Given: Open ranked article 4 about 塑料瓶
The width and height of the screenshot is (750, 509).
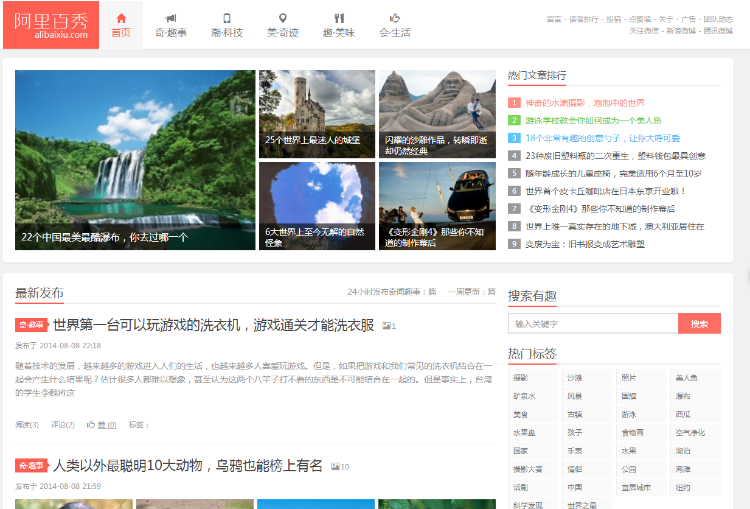Looking at the screenshot, I should tap(615, 156).
